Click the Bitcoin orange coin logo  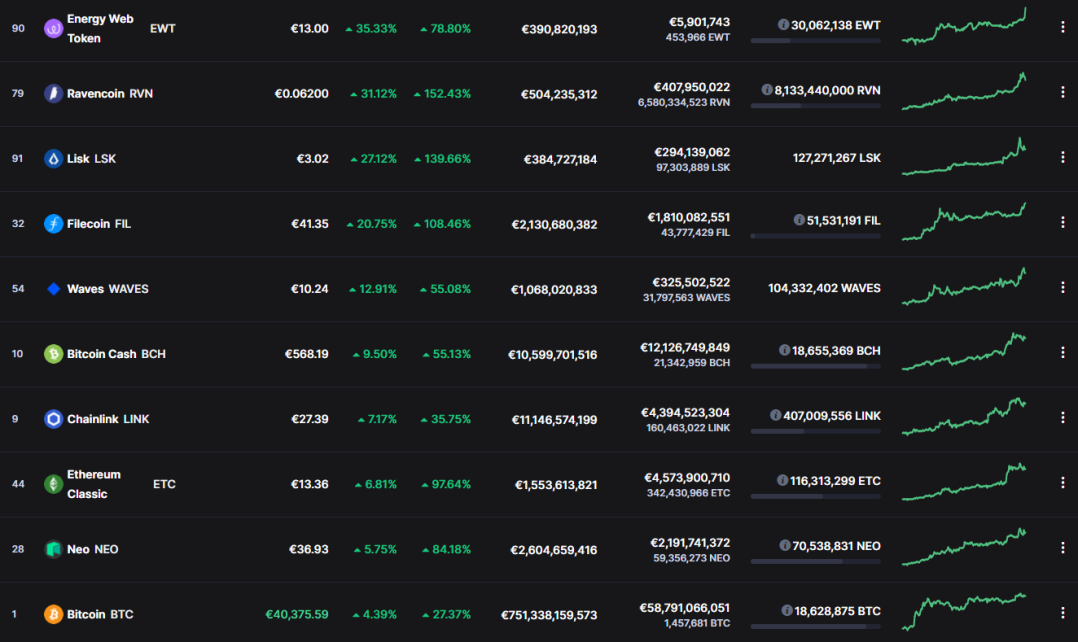54,614
